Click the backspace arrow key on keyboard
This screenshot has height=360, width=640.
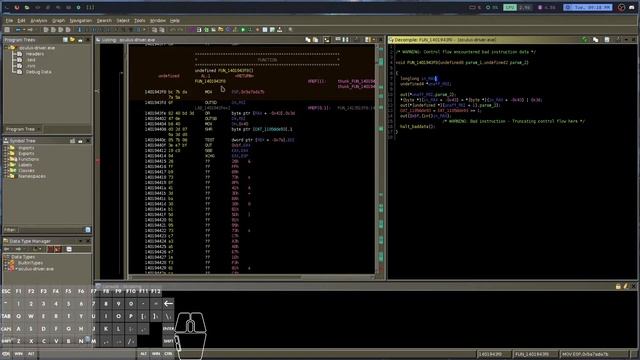tap(168, 304)
